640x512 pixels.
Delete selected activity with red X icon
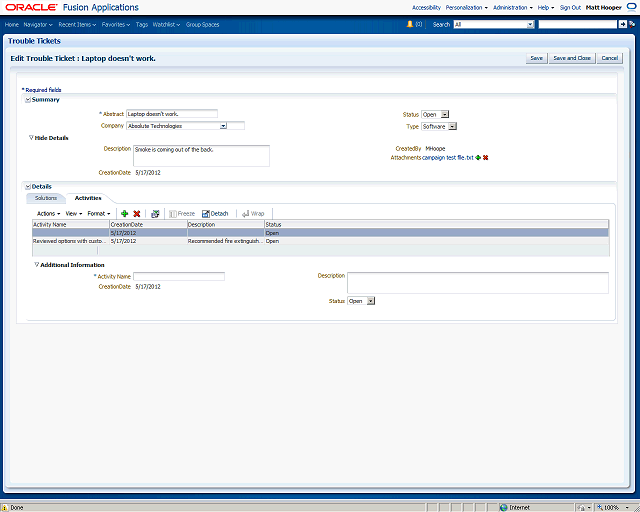(x=137, y=214)
